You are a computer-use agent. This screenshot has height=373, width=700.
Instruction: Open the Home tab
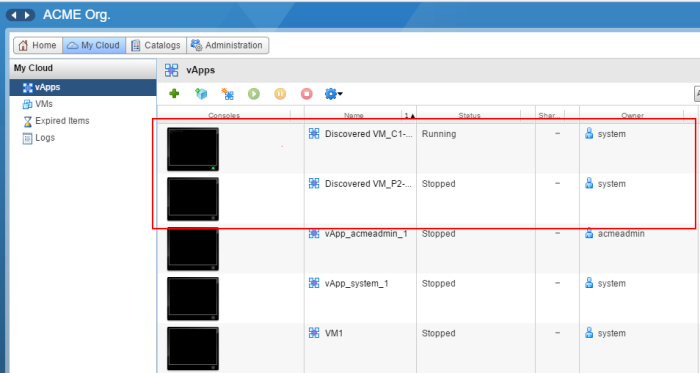[38, 45]
